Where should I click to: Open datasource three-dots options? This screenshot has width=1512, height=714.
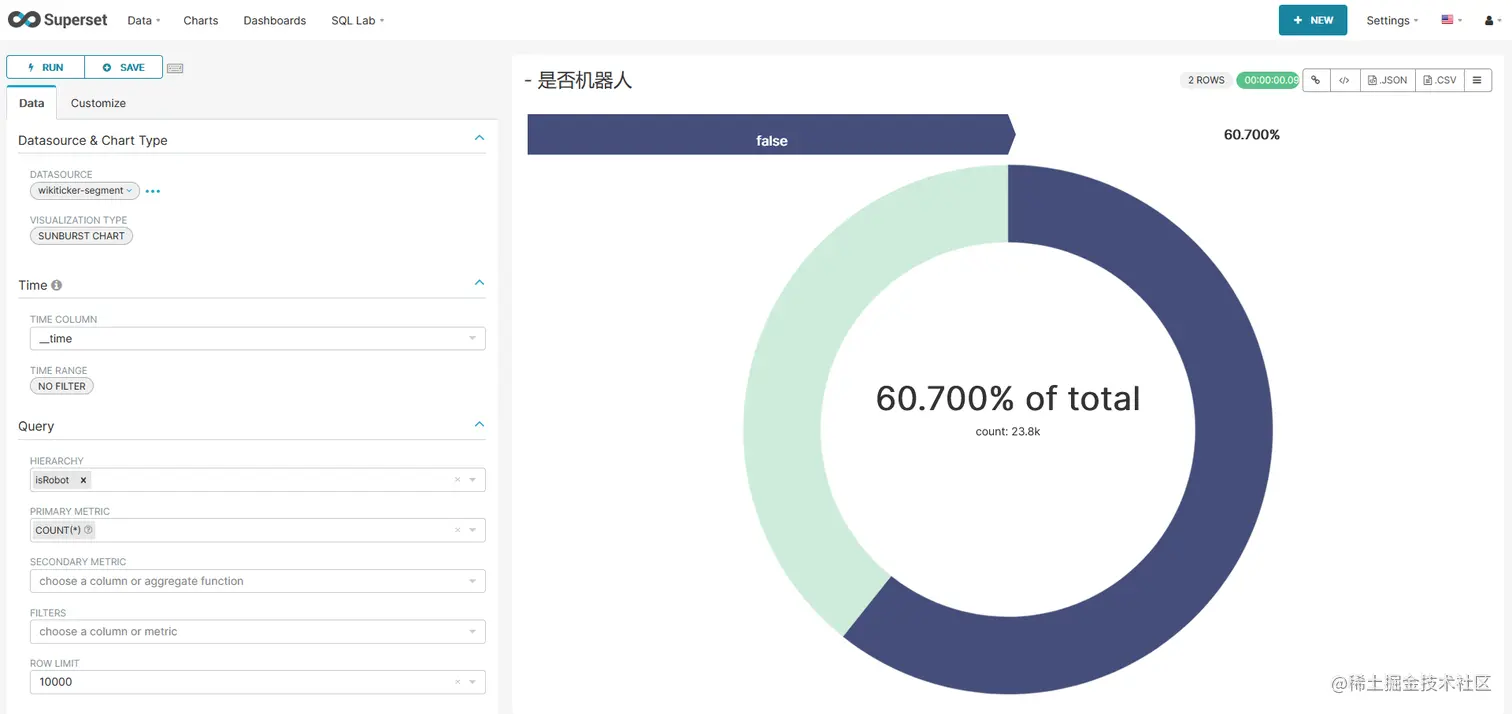(153, 191)
